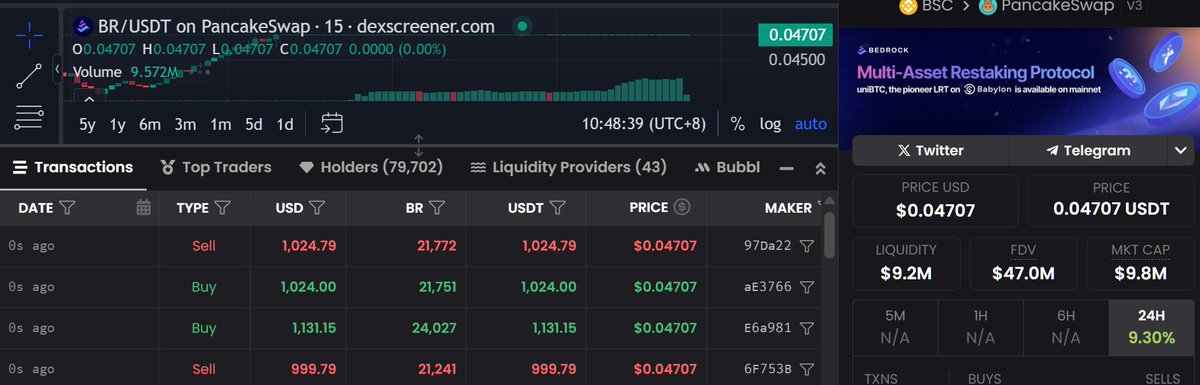Filter the USD column
Screen dimensions: 1200x385
pyautogui.click(x=316, y=208)
